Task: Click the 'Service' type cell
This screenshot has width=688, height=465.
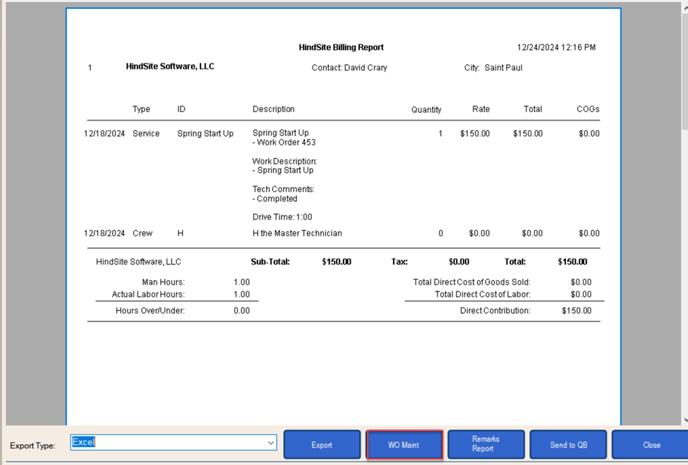Action: click(146, 133)
